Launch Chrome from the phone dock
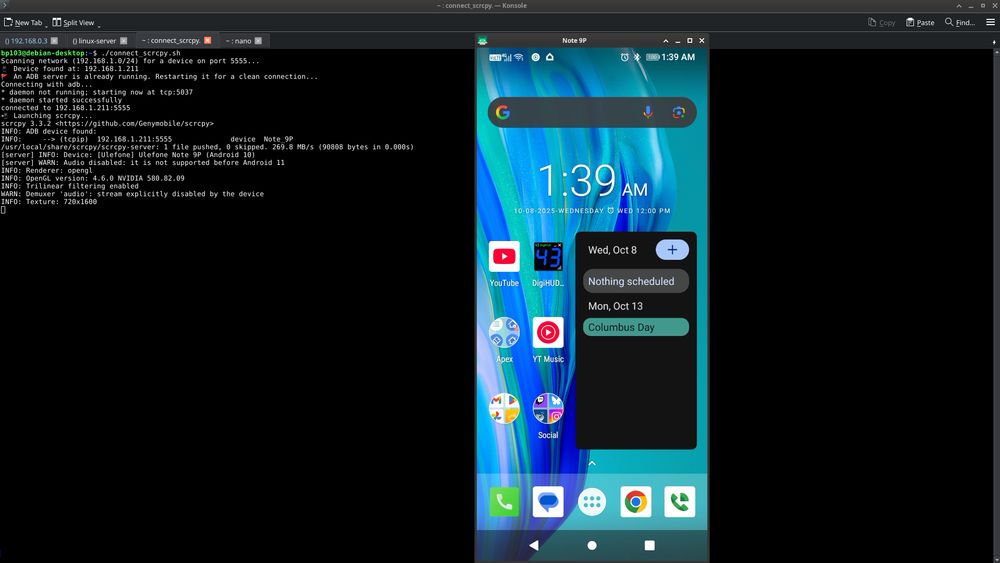The image size is (1000, 563). pyautogui.click(x=636, y=502)
